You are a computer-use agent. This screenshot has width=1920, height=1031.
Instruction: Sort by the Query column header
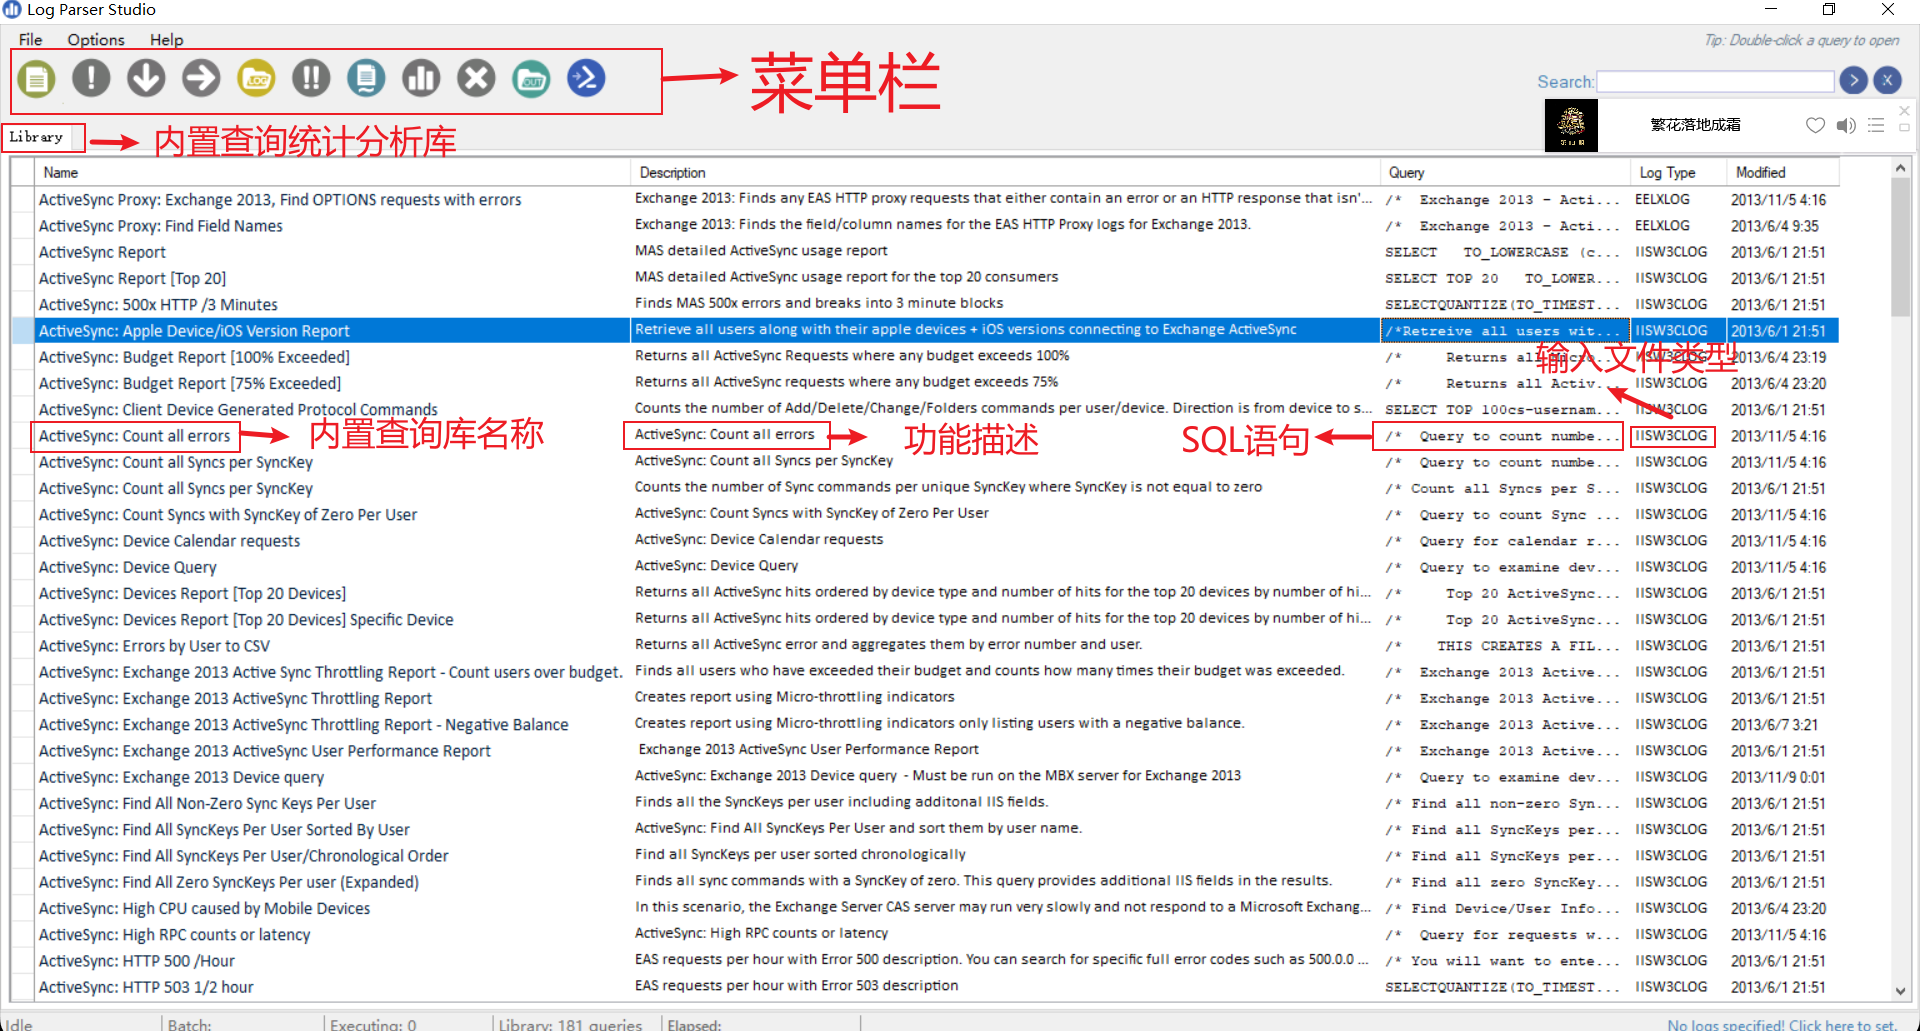[1505, 172]
